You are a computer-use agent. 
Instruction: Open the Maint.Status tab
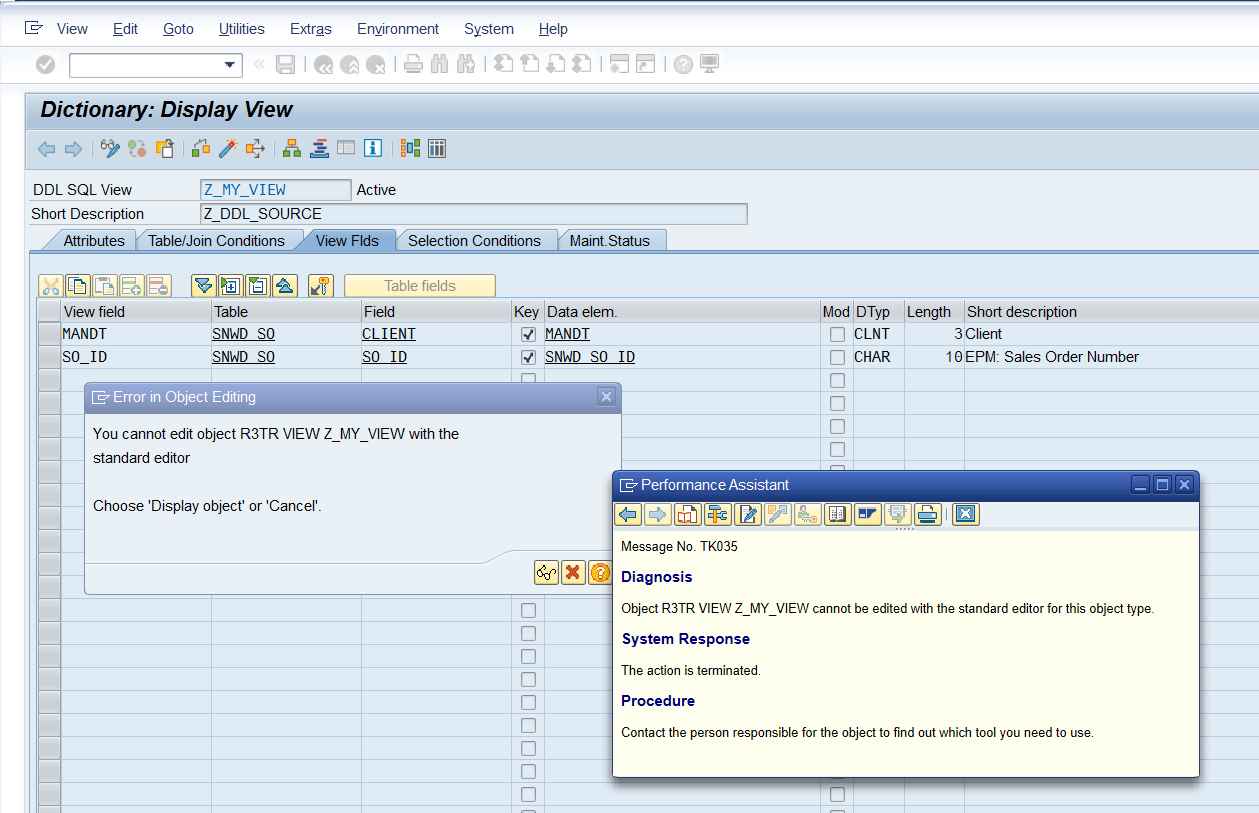click(610, 240)
